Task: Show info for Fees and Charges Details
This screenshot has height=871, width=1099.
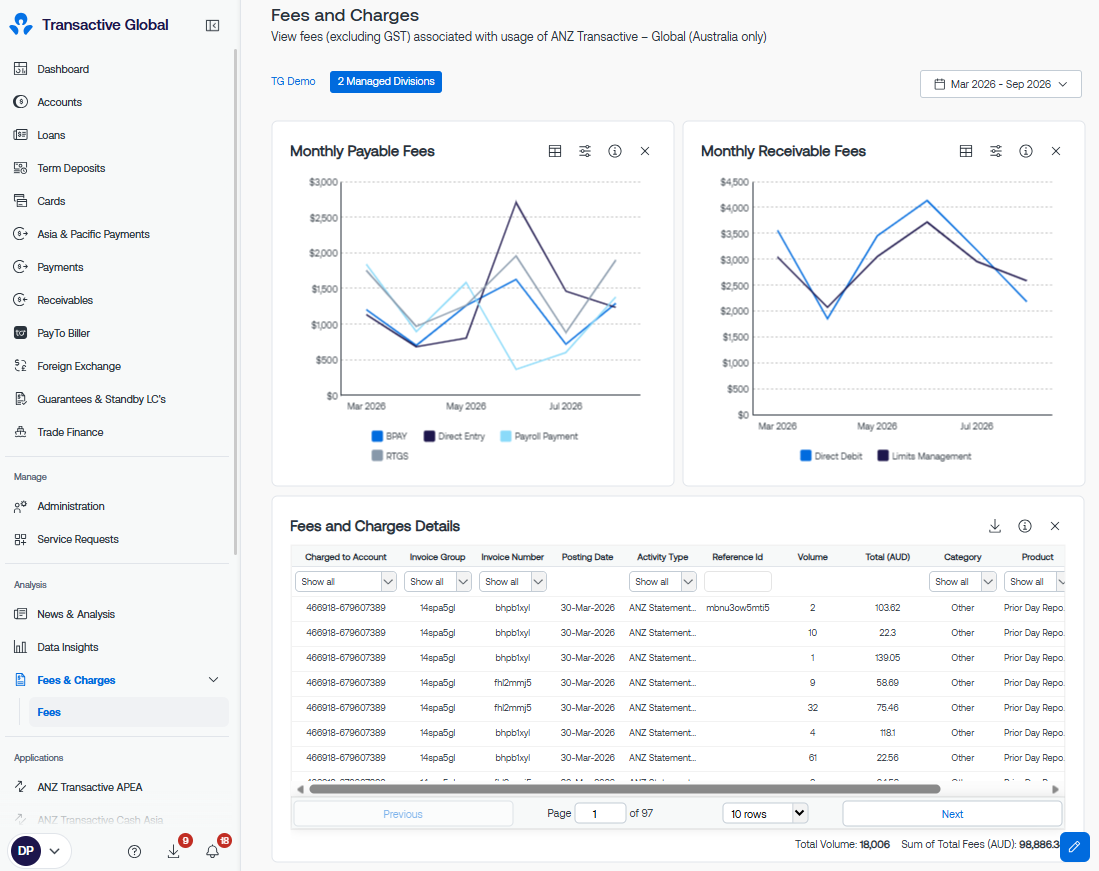Action: (x=1025, y=526)
